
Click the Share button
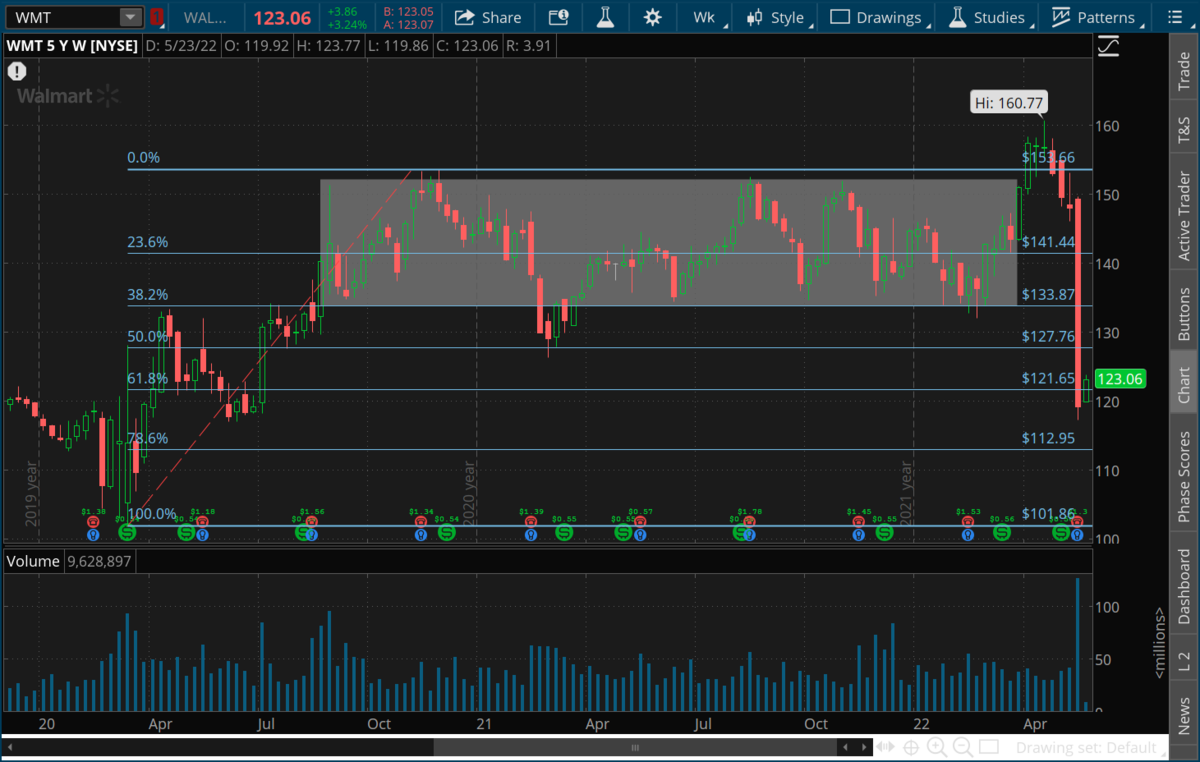(x=488, y=17)
